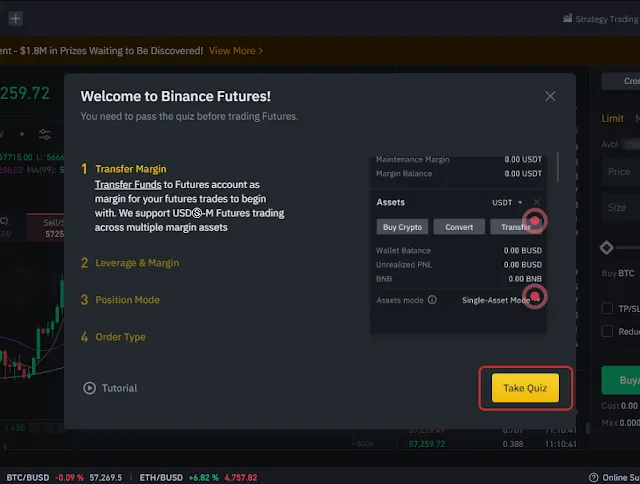Click the scrollbar in the preview panel
Screen dimensions: 640x484
point(558,167)
